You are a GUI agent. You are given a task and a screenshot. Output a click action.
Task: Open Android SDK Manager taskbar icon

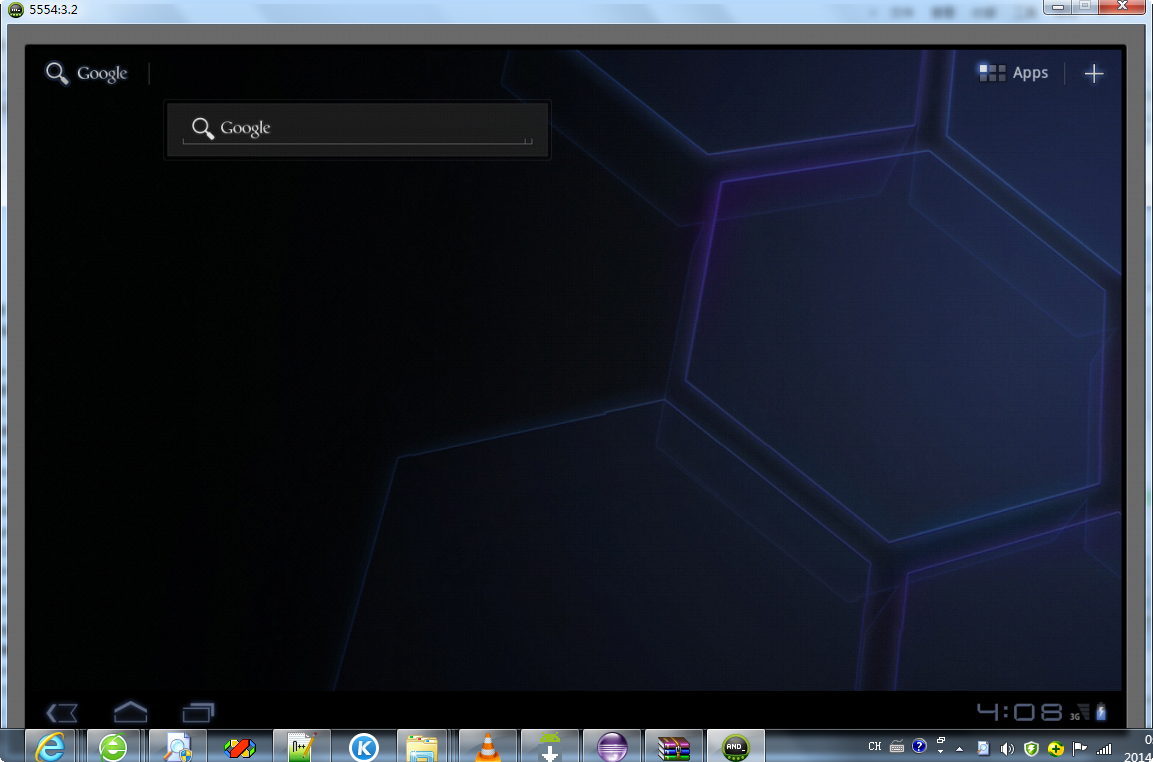coord(549,747)
